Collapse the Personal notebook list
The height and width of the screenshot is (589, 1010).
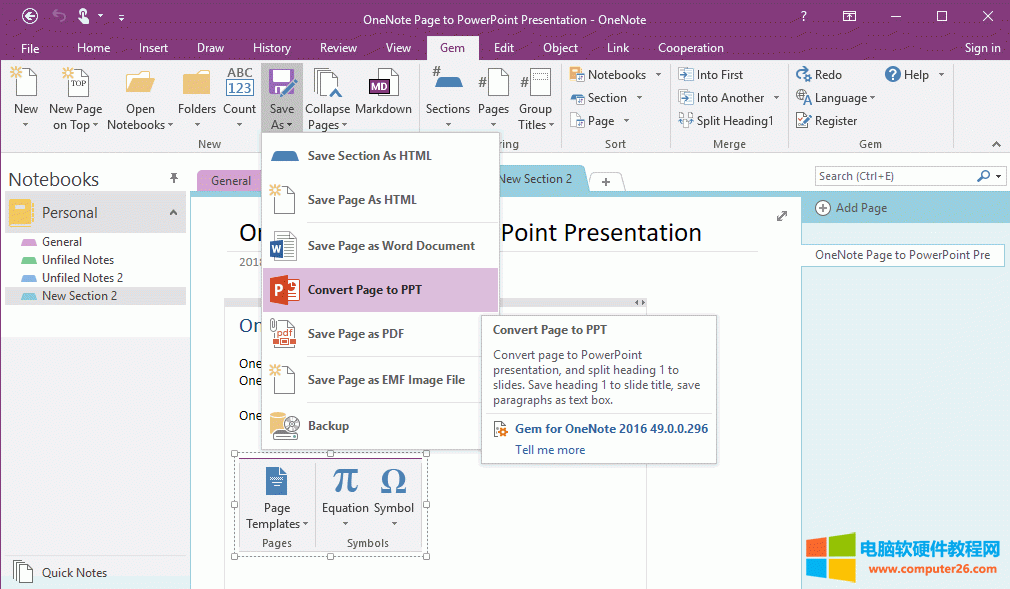[x=173, y=213]
